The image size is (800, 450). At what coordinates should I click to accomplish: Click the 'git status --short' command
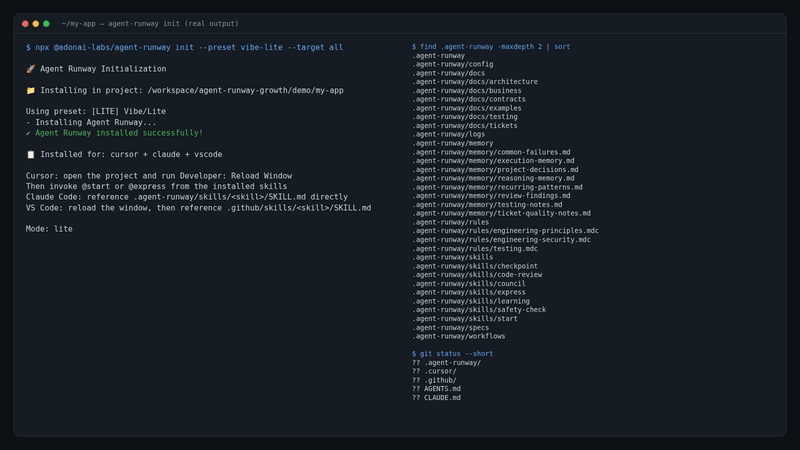coord(453,354)
